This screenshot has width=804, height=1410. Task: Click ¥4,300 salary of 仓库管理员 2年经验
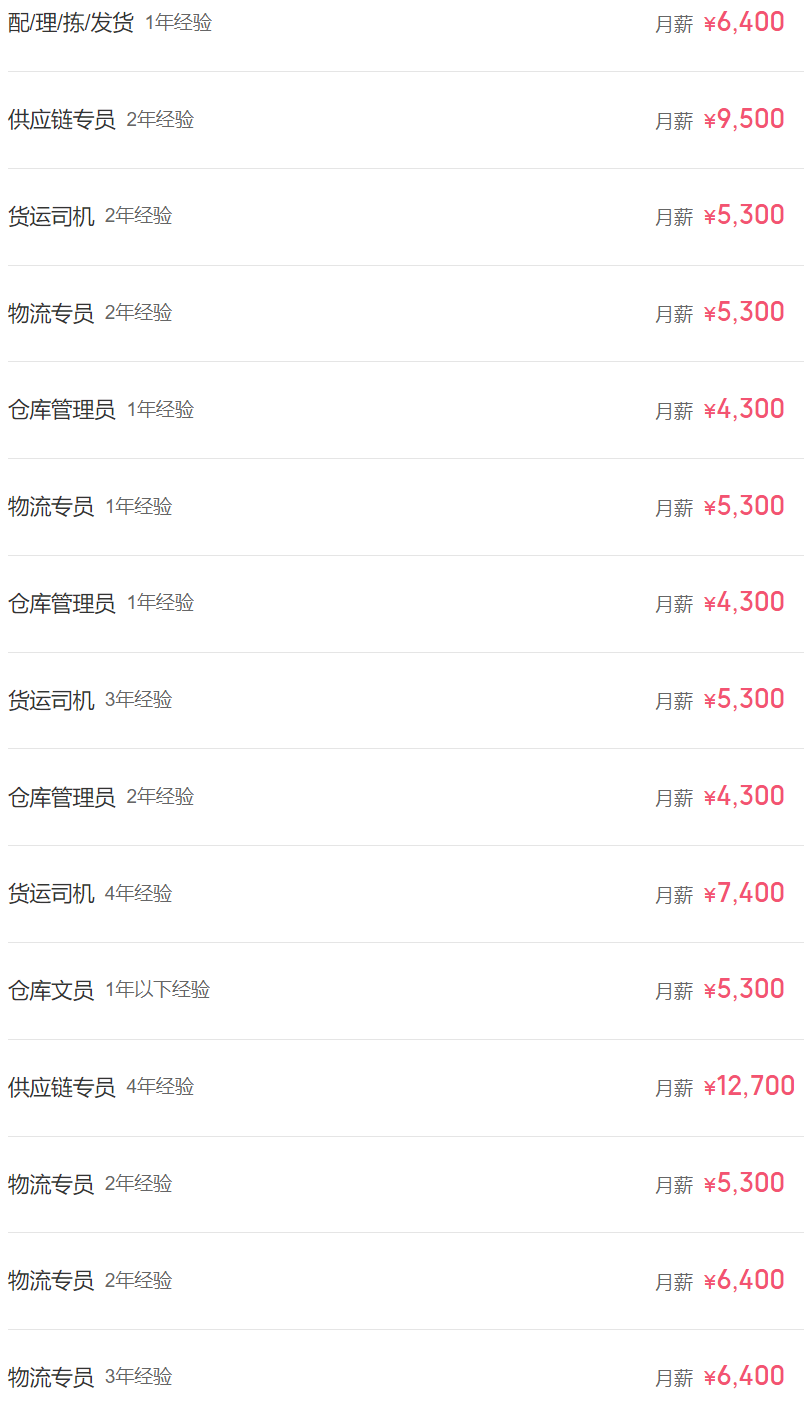[744, 797]
